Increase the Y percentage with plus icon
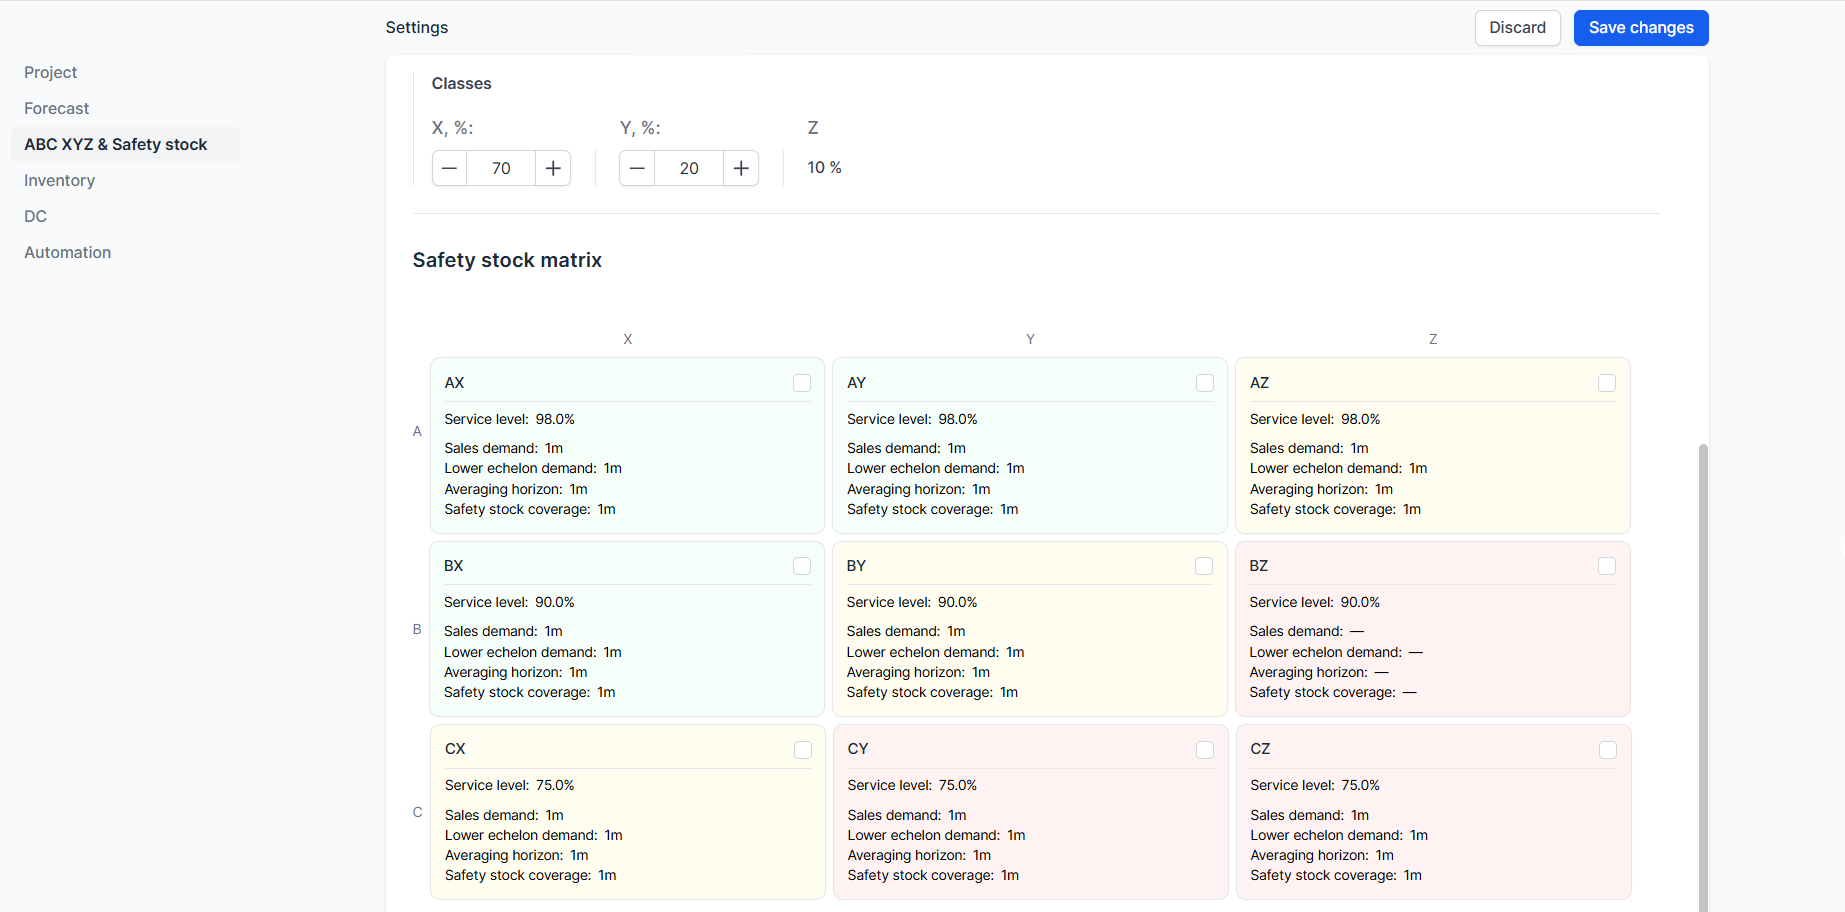Viewport: 1845px width, 912px height. 741,168
